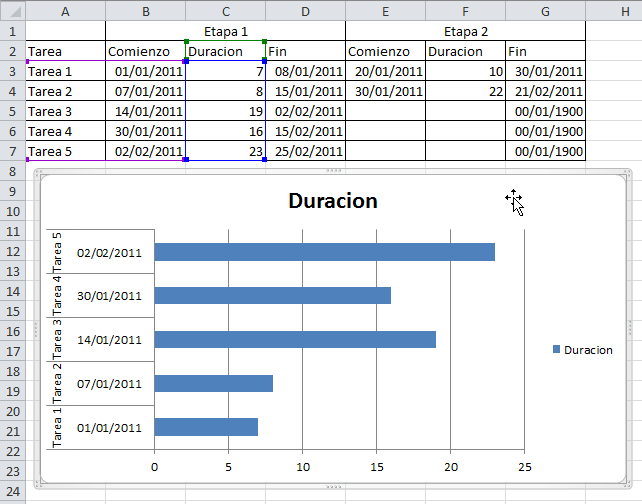Click the chart axis label 14/01/2011
The width and height of the screenshot is (642, 504).
(x=109, y=340)
